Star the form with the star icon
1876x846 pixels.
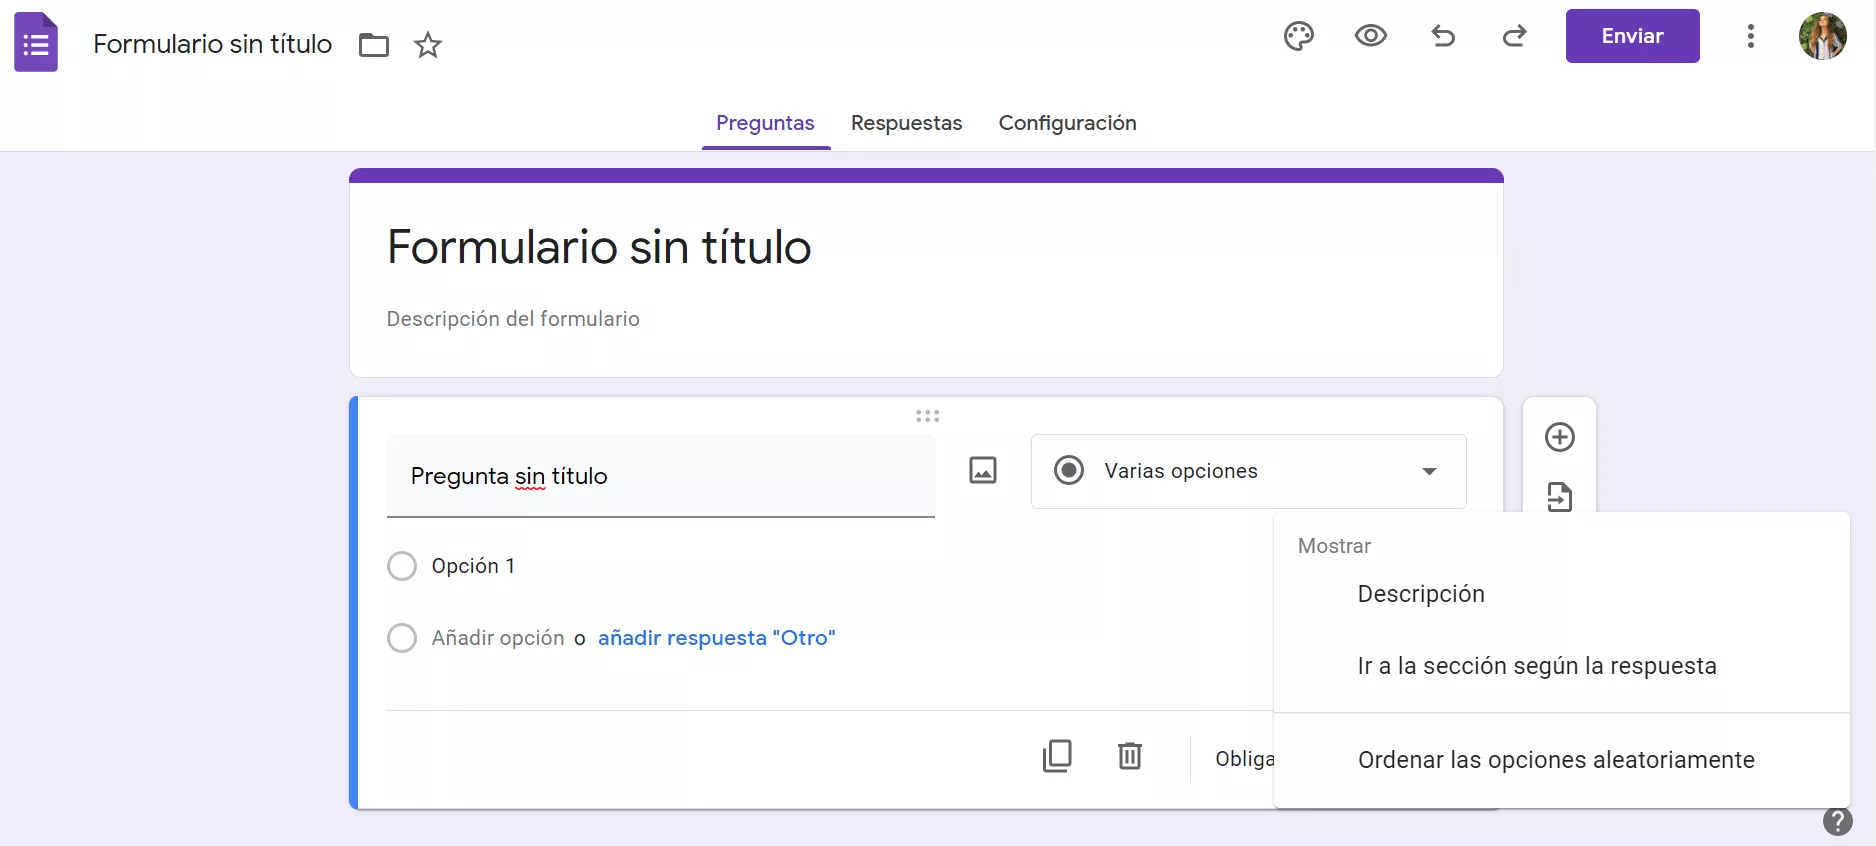tap(428, 45)
